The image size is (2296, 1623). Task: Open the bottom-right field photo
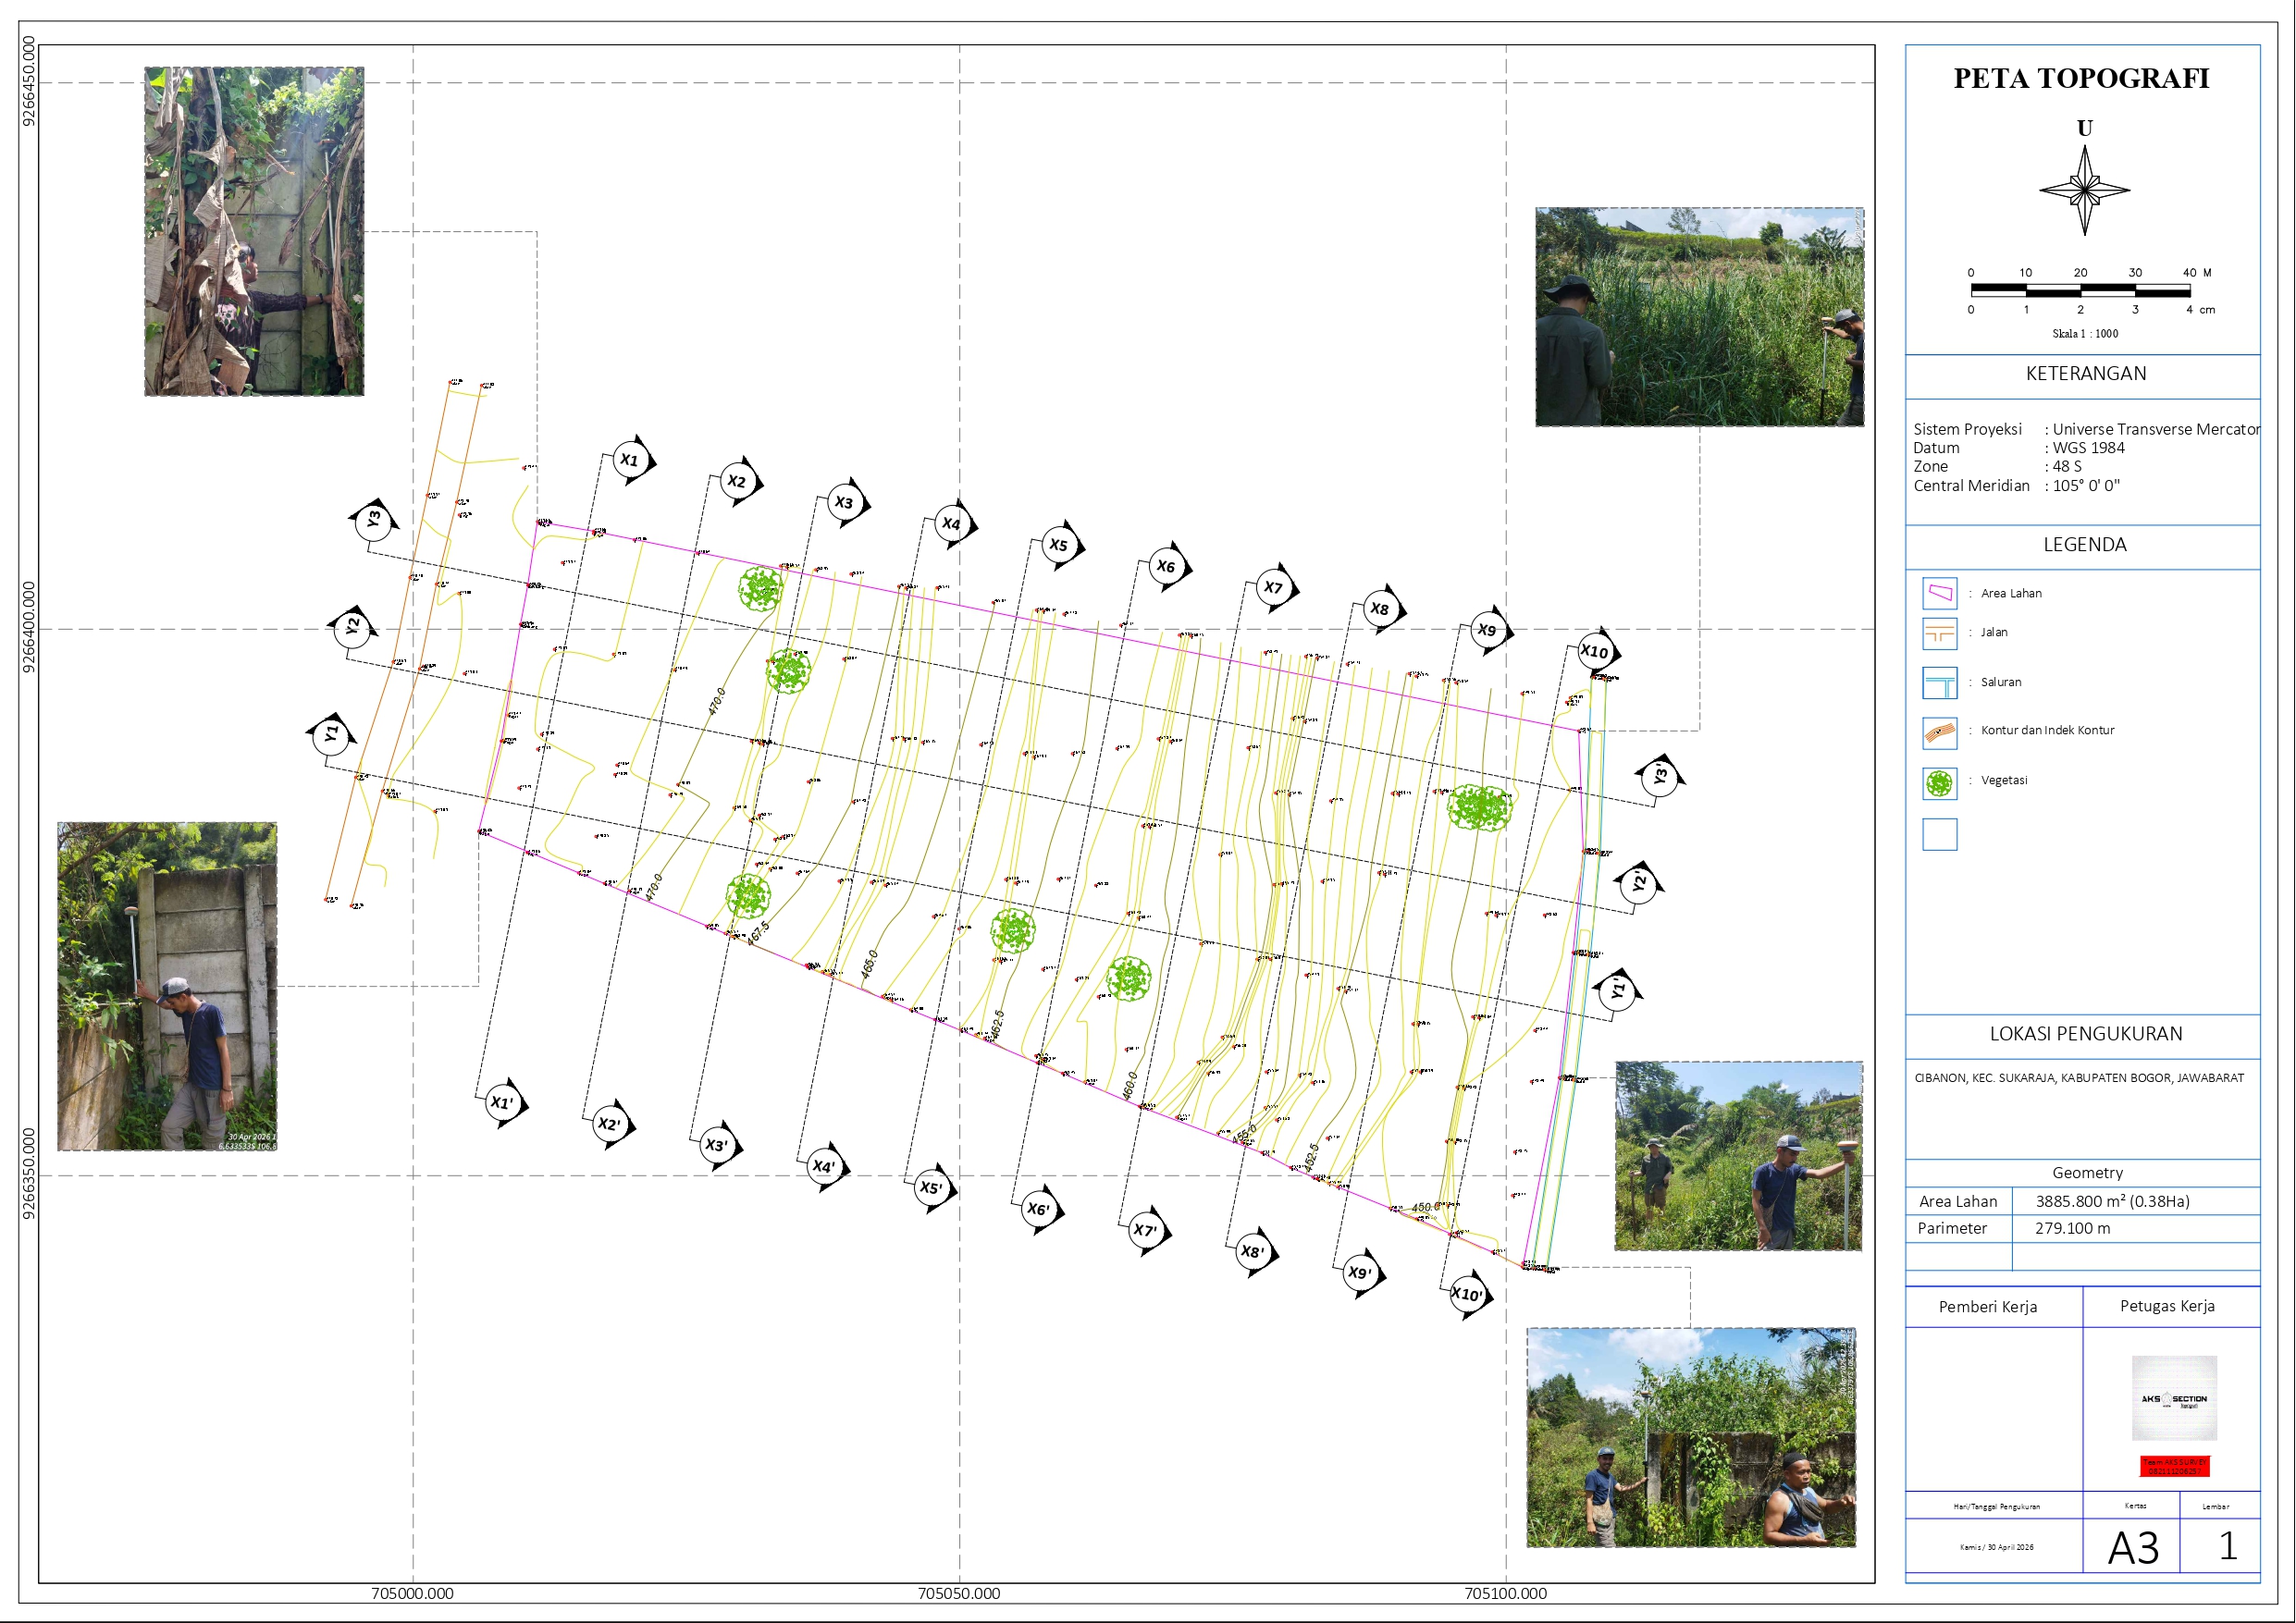[1690, 1437]
